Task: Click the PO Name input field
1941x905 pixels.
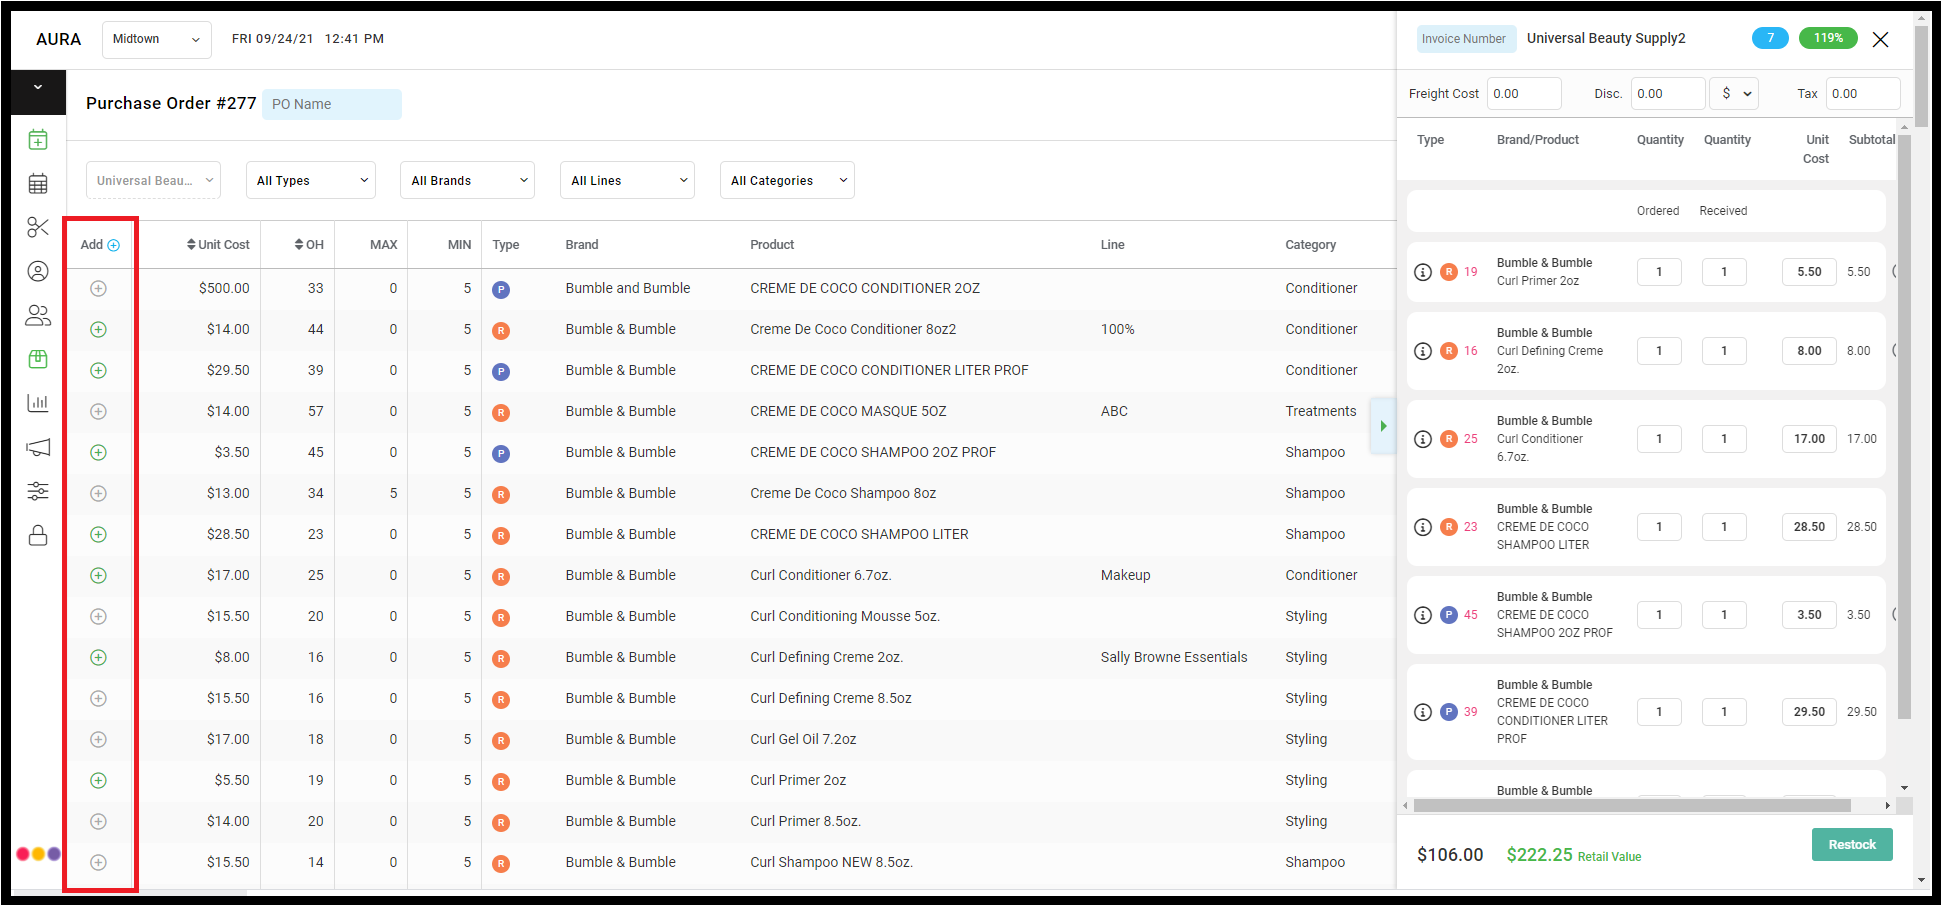Action: (x=332, y=104)
